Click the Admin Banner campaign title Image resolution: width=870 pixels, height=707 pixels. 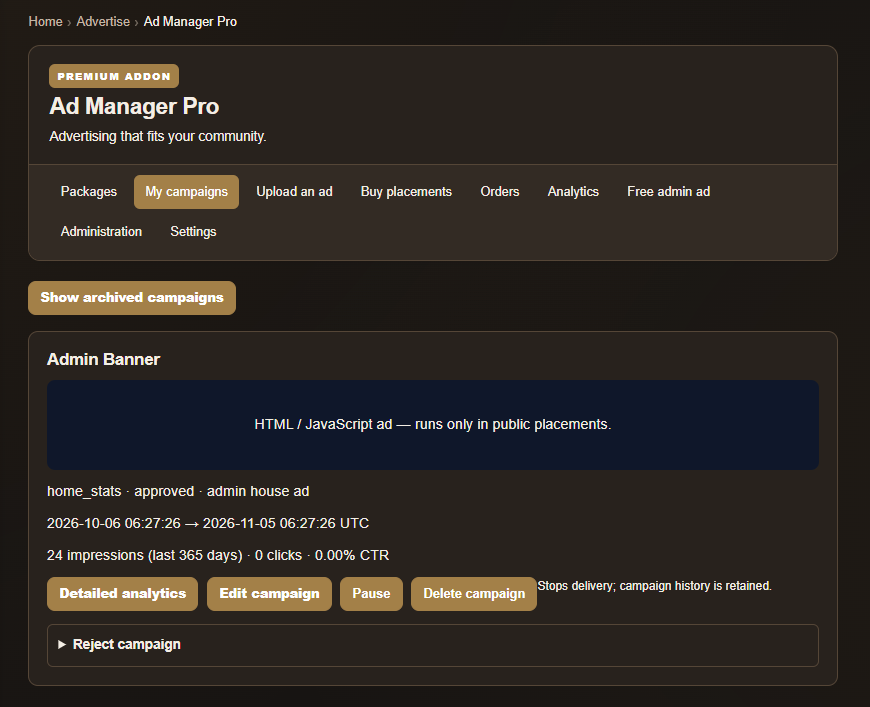point(104,360)
